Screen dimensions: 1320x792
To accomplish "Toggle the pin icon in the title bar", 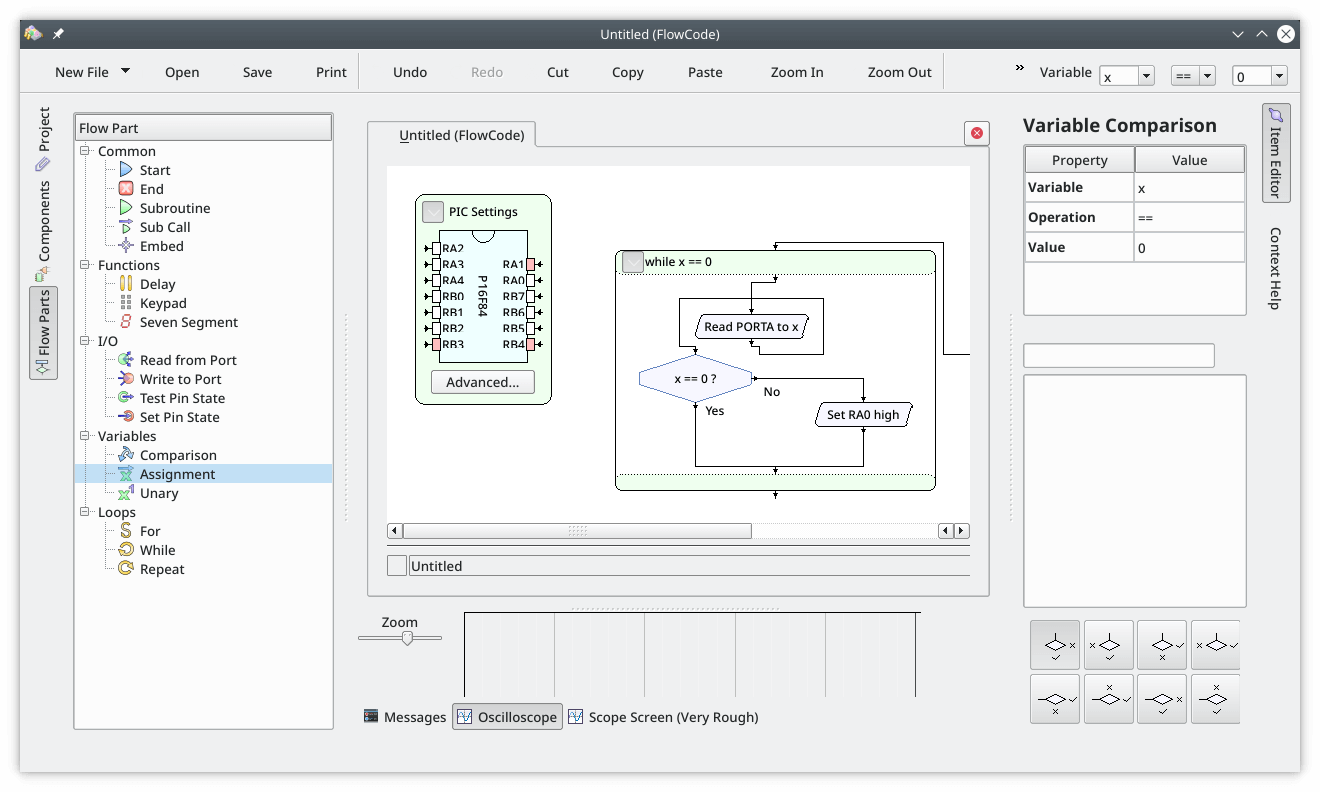I will (57, 33).
